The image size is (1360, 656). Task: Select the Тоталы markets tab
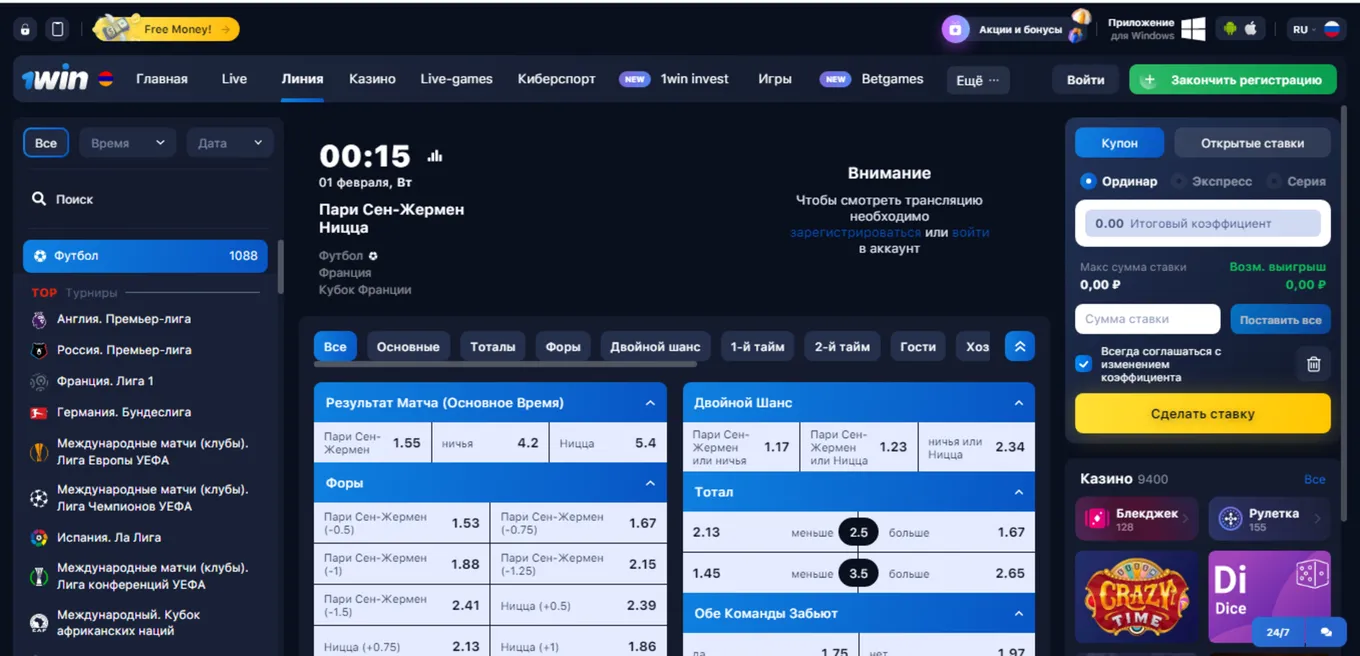(493, 347)
